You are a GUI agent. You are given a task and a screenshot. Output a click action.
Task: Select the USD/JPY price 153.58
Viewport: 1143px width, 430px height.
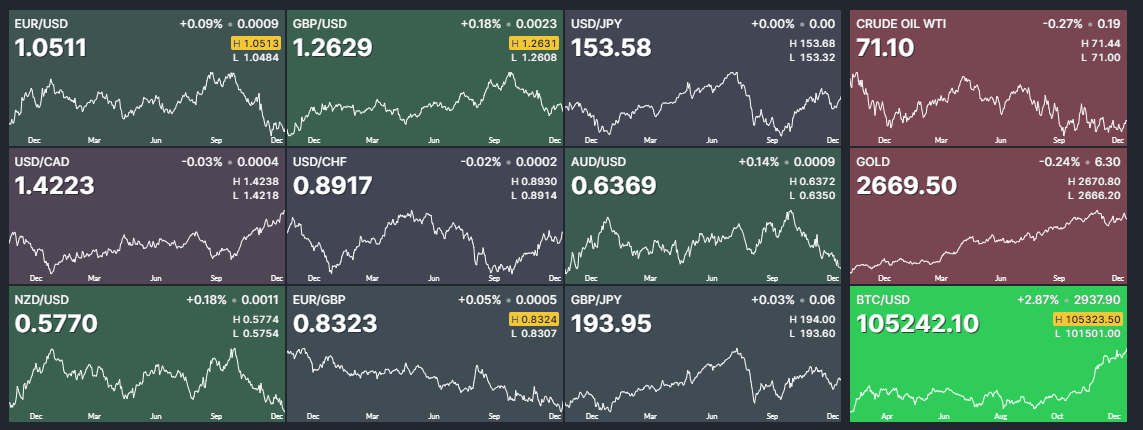[x=610, y=48]
